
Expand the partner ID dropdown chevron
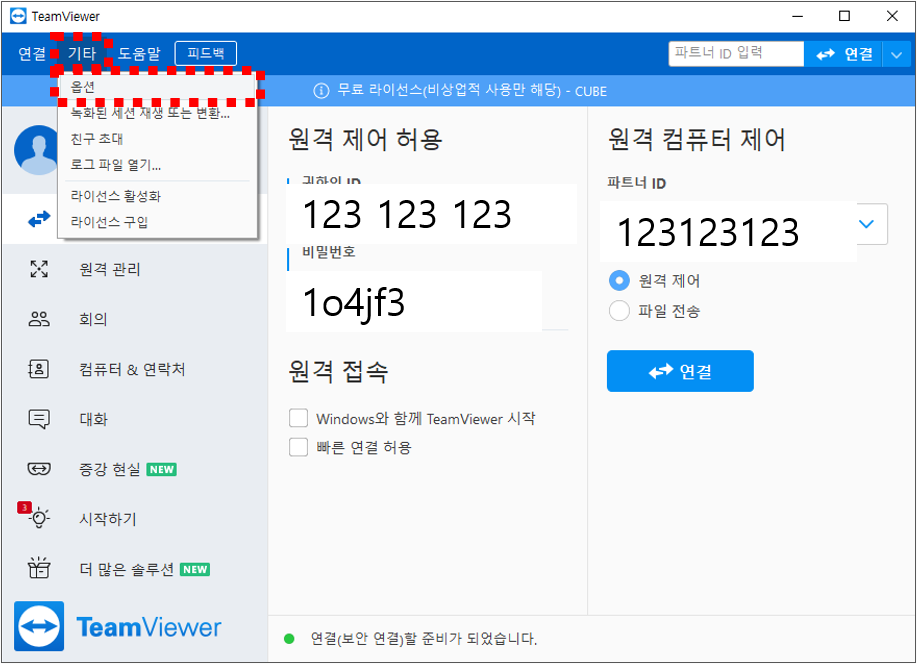[x=867, y=224]
